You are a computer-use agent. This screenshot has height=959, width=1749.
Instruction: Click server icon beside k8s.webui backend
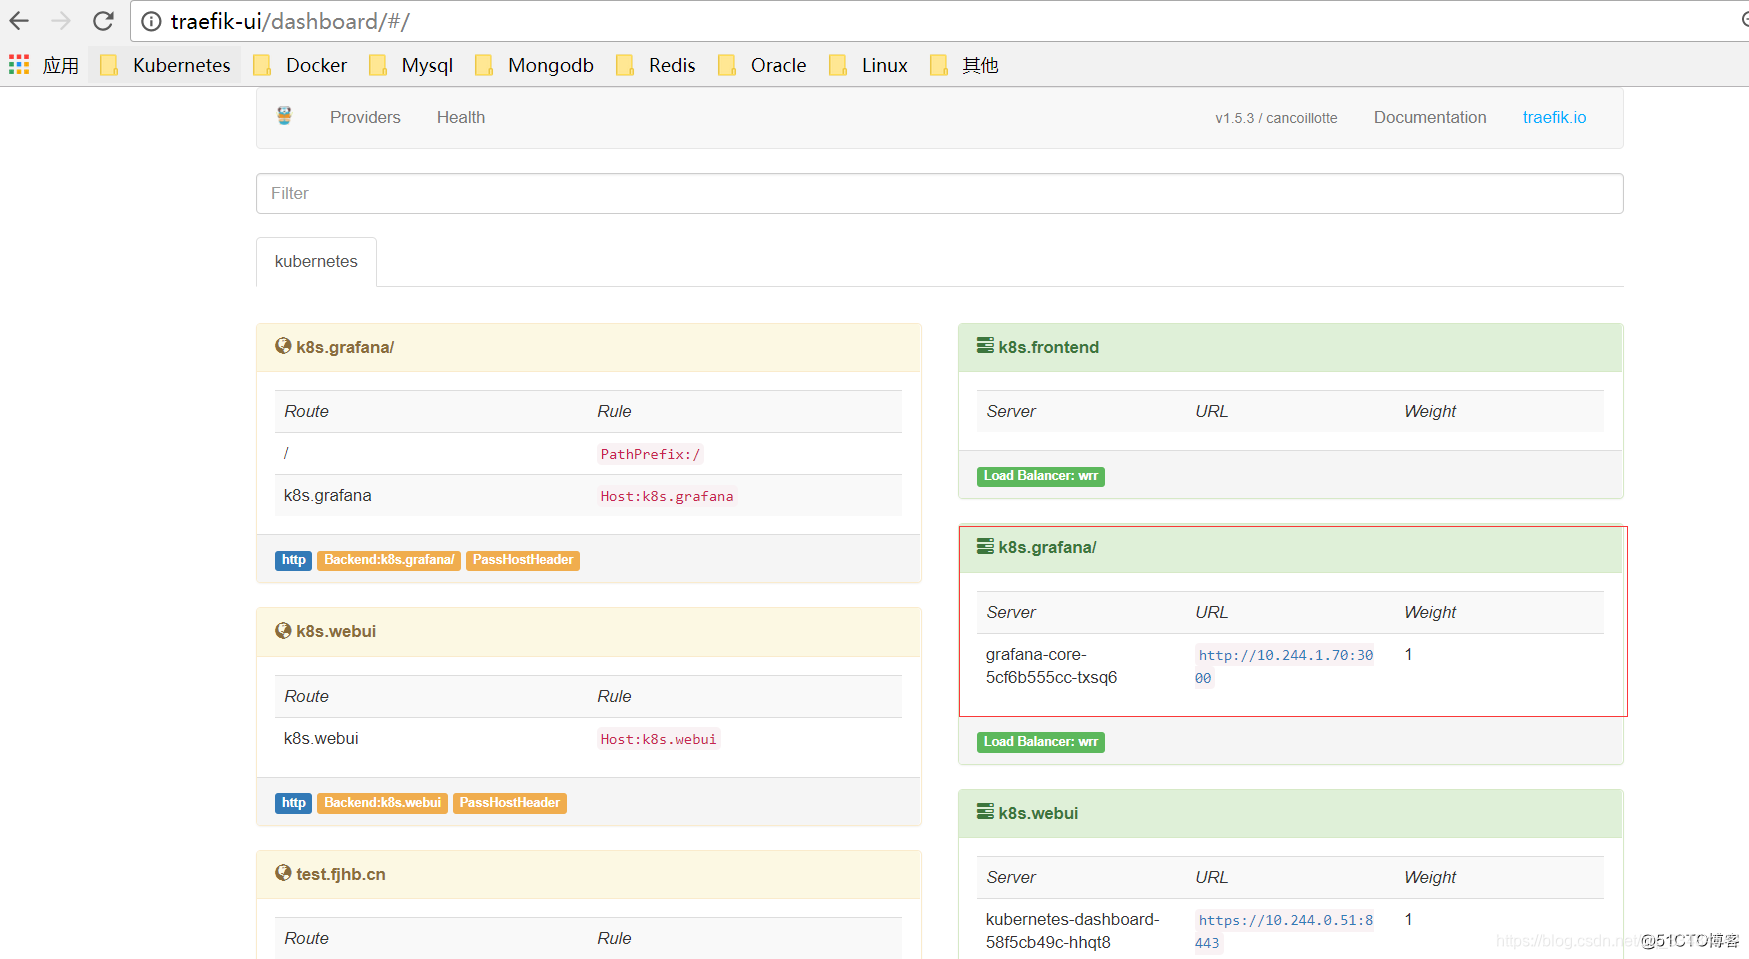(x=985, y=812)
